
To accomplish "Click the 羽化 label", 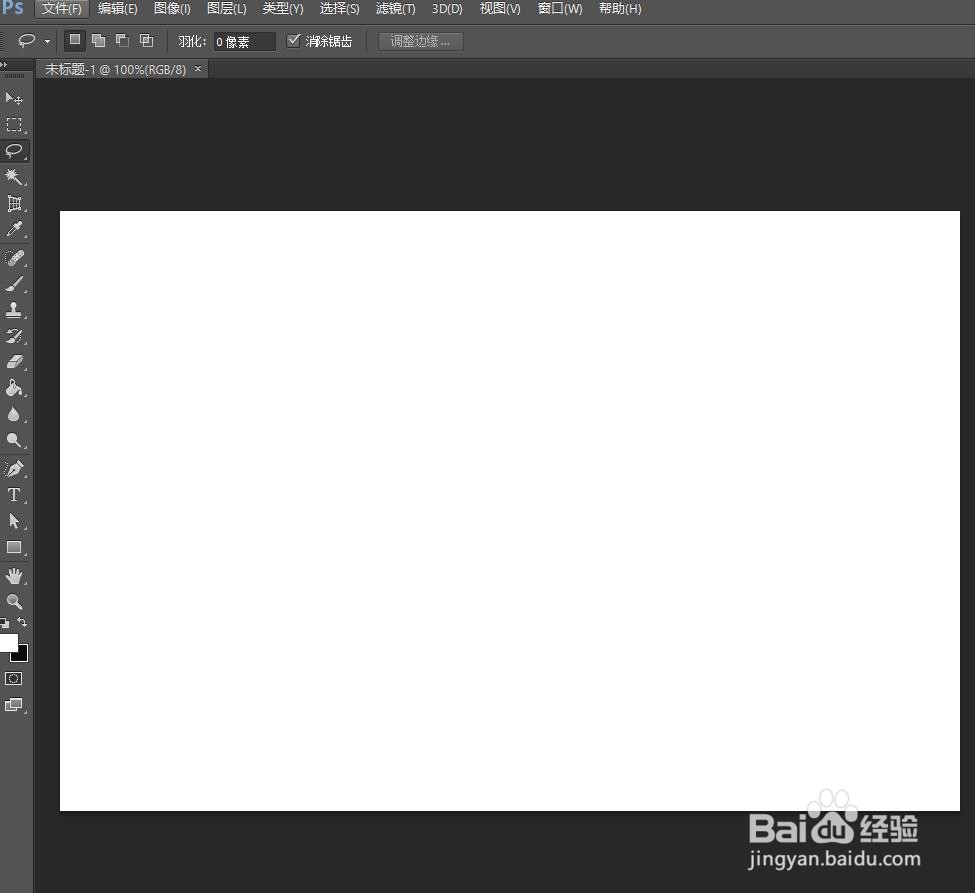I will pyautogui.click(x=192, y=41).
